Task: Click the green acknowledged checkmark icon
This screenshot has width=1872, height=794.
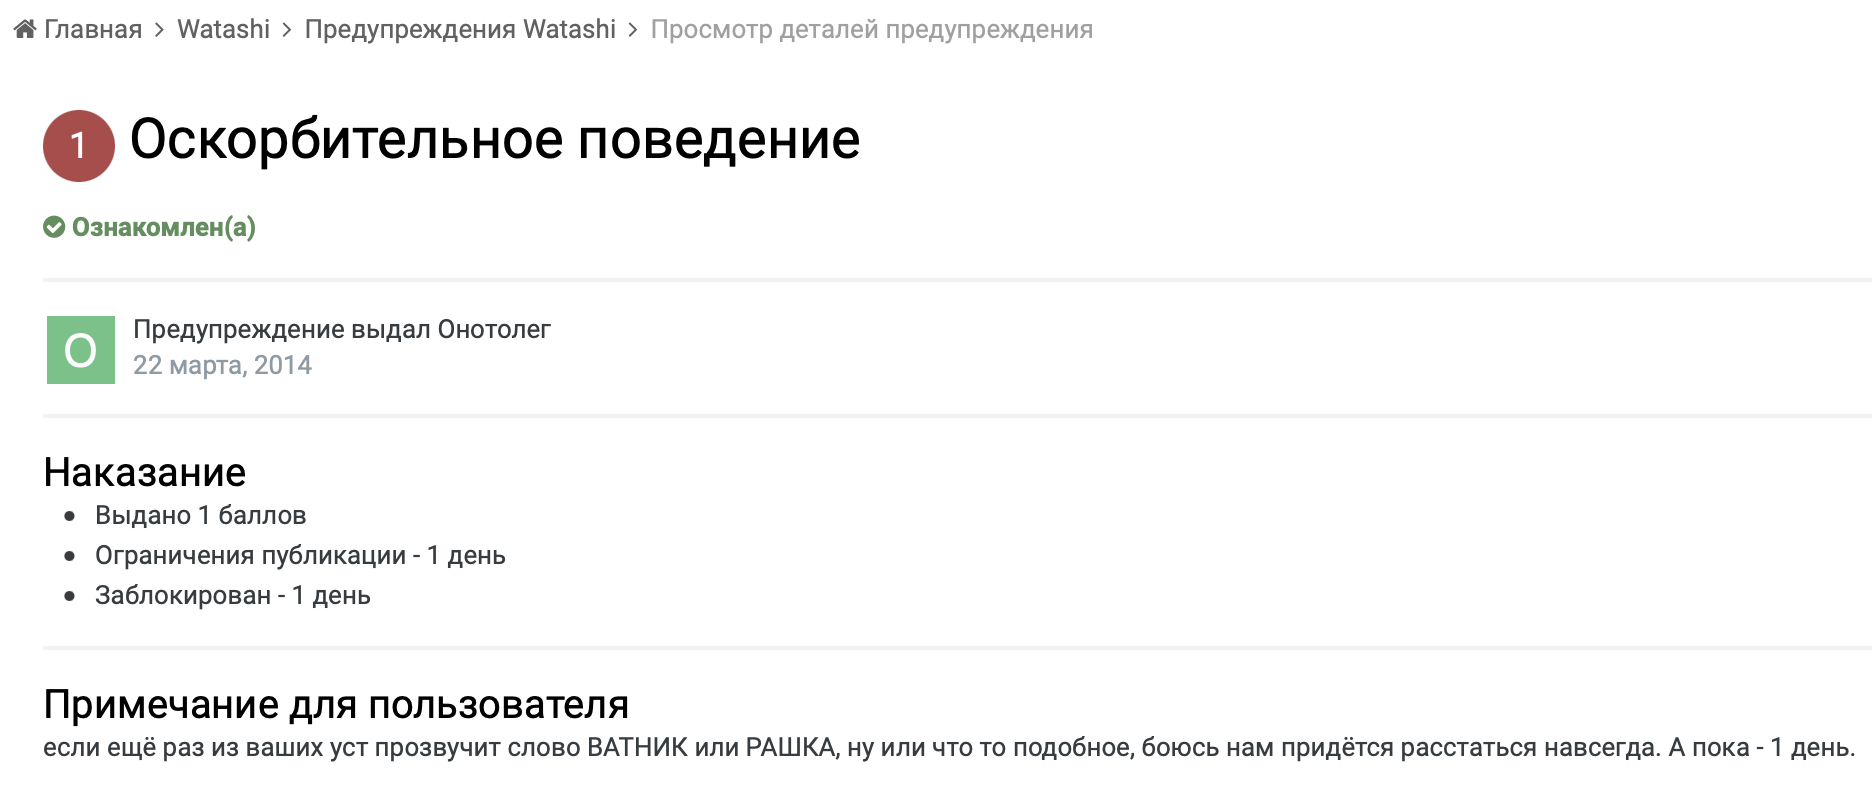Action: [54, 227]
